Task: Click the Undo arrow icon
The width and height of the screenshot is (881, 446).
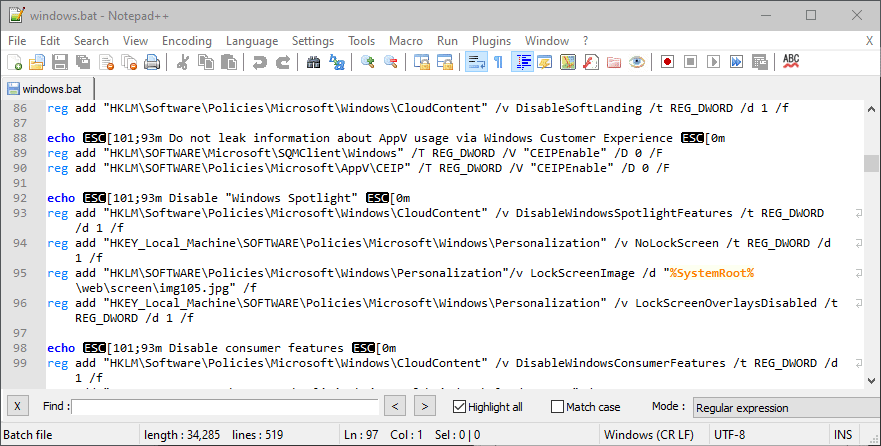Action: click(x=258, y=62)
